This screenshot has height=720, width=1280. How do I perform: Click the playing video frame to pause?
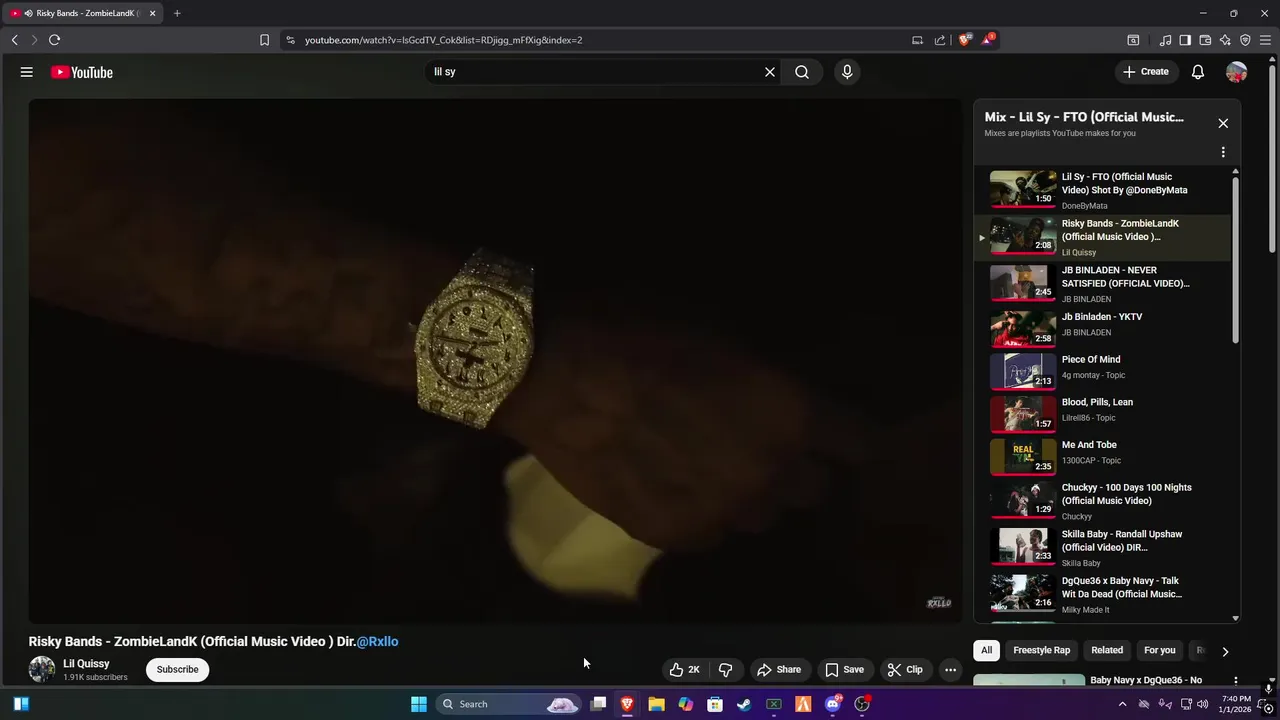tap(495, 361)
